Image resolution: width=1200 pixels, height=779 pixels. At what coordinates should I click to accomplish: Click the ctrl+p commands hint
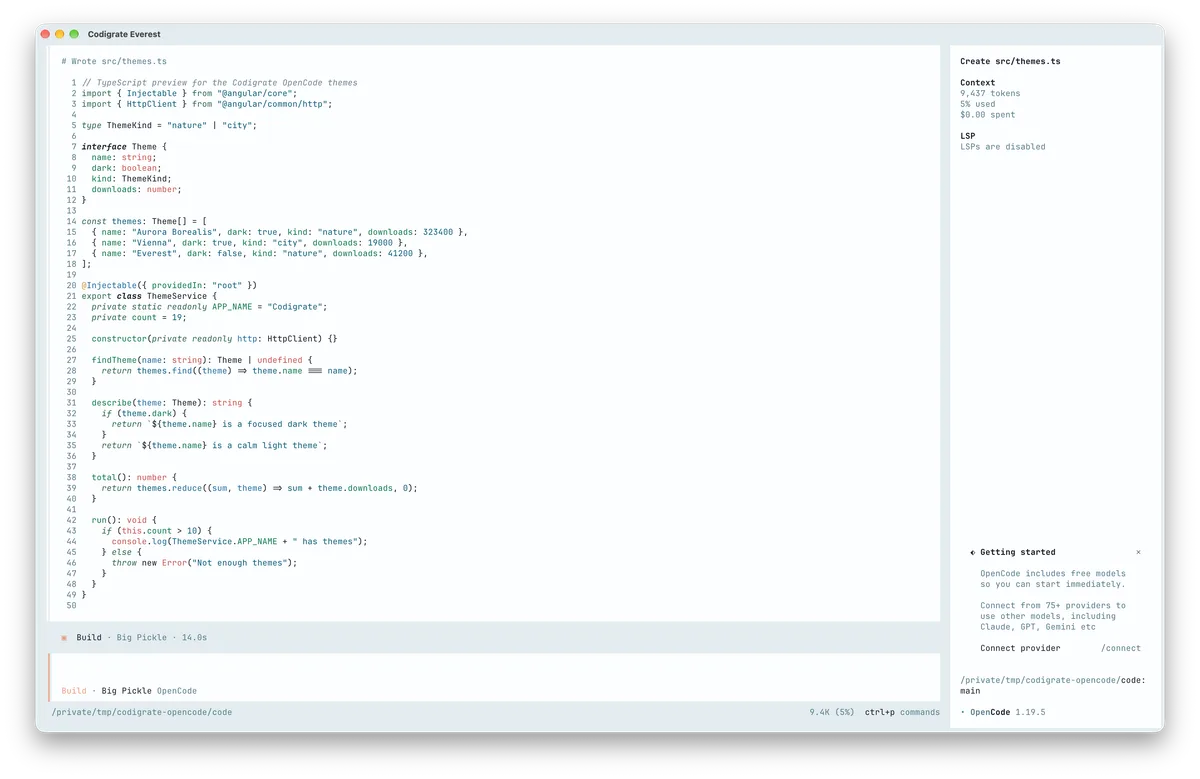902,712
